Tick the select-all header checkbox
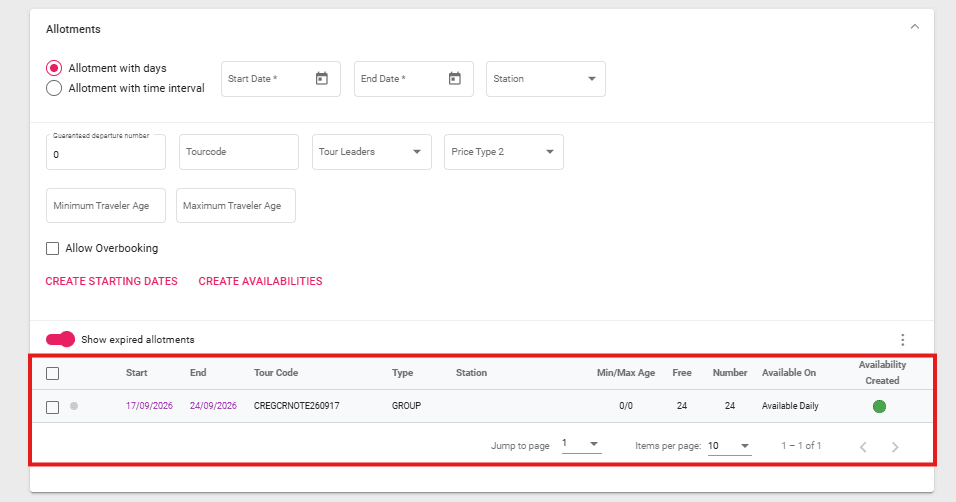956x502 pixels. 53,373
